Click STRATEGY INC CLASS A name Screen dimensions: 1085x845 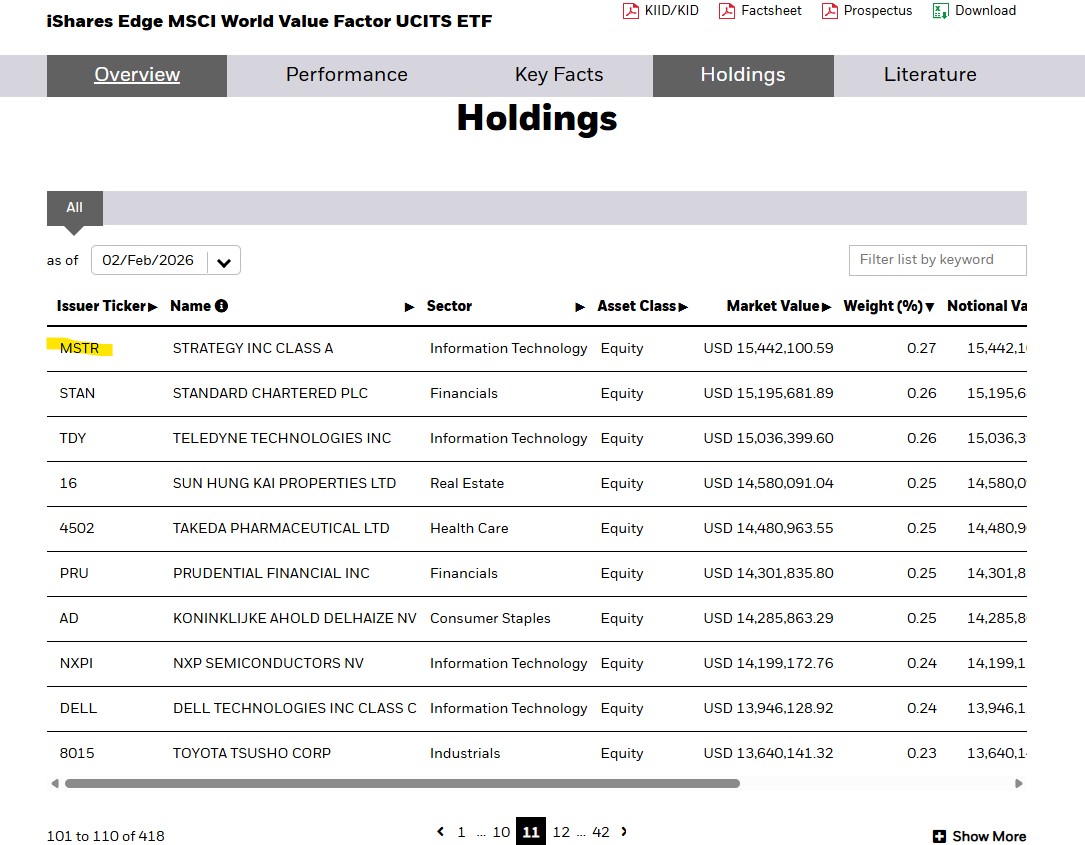pos(253,348)
